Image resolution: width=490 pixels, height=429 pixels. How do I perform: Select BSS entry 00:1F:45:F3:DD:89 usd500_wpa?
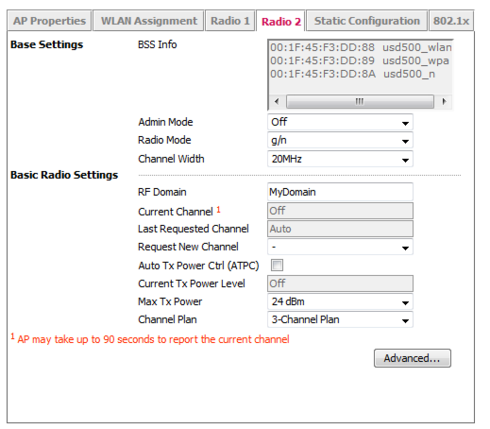359,61
